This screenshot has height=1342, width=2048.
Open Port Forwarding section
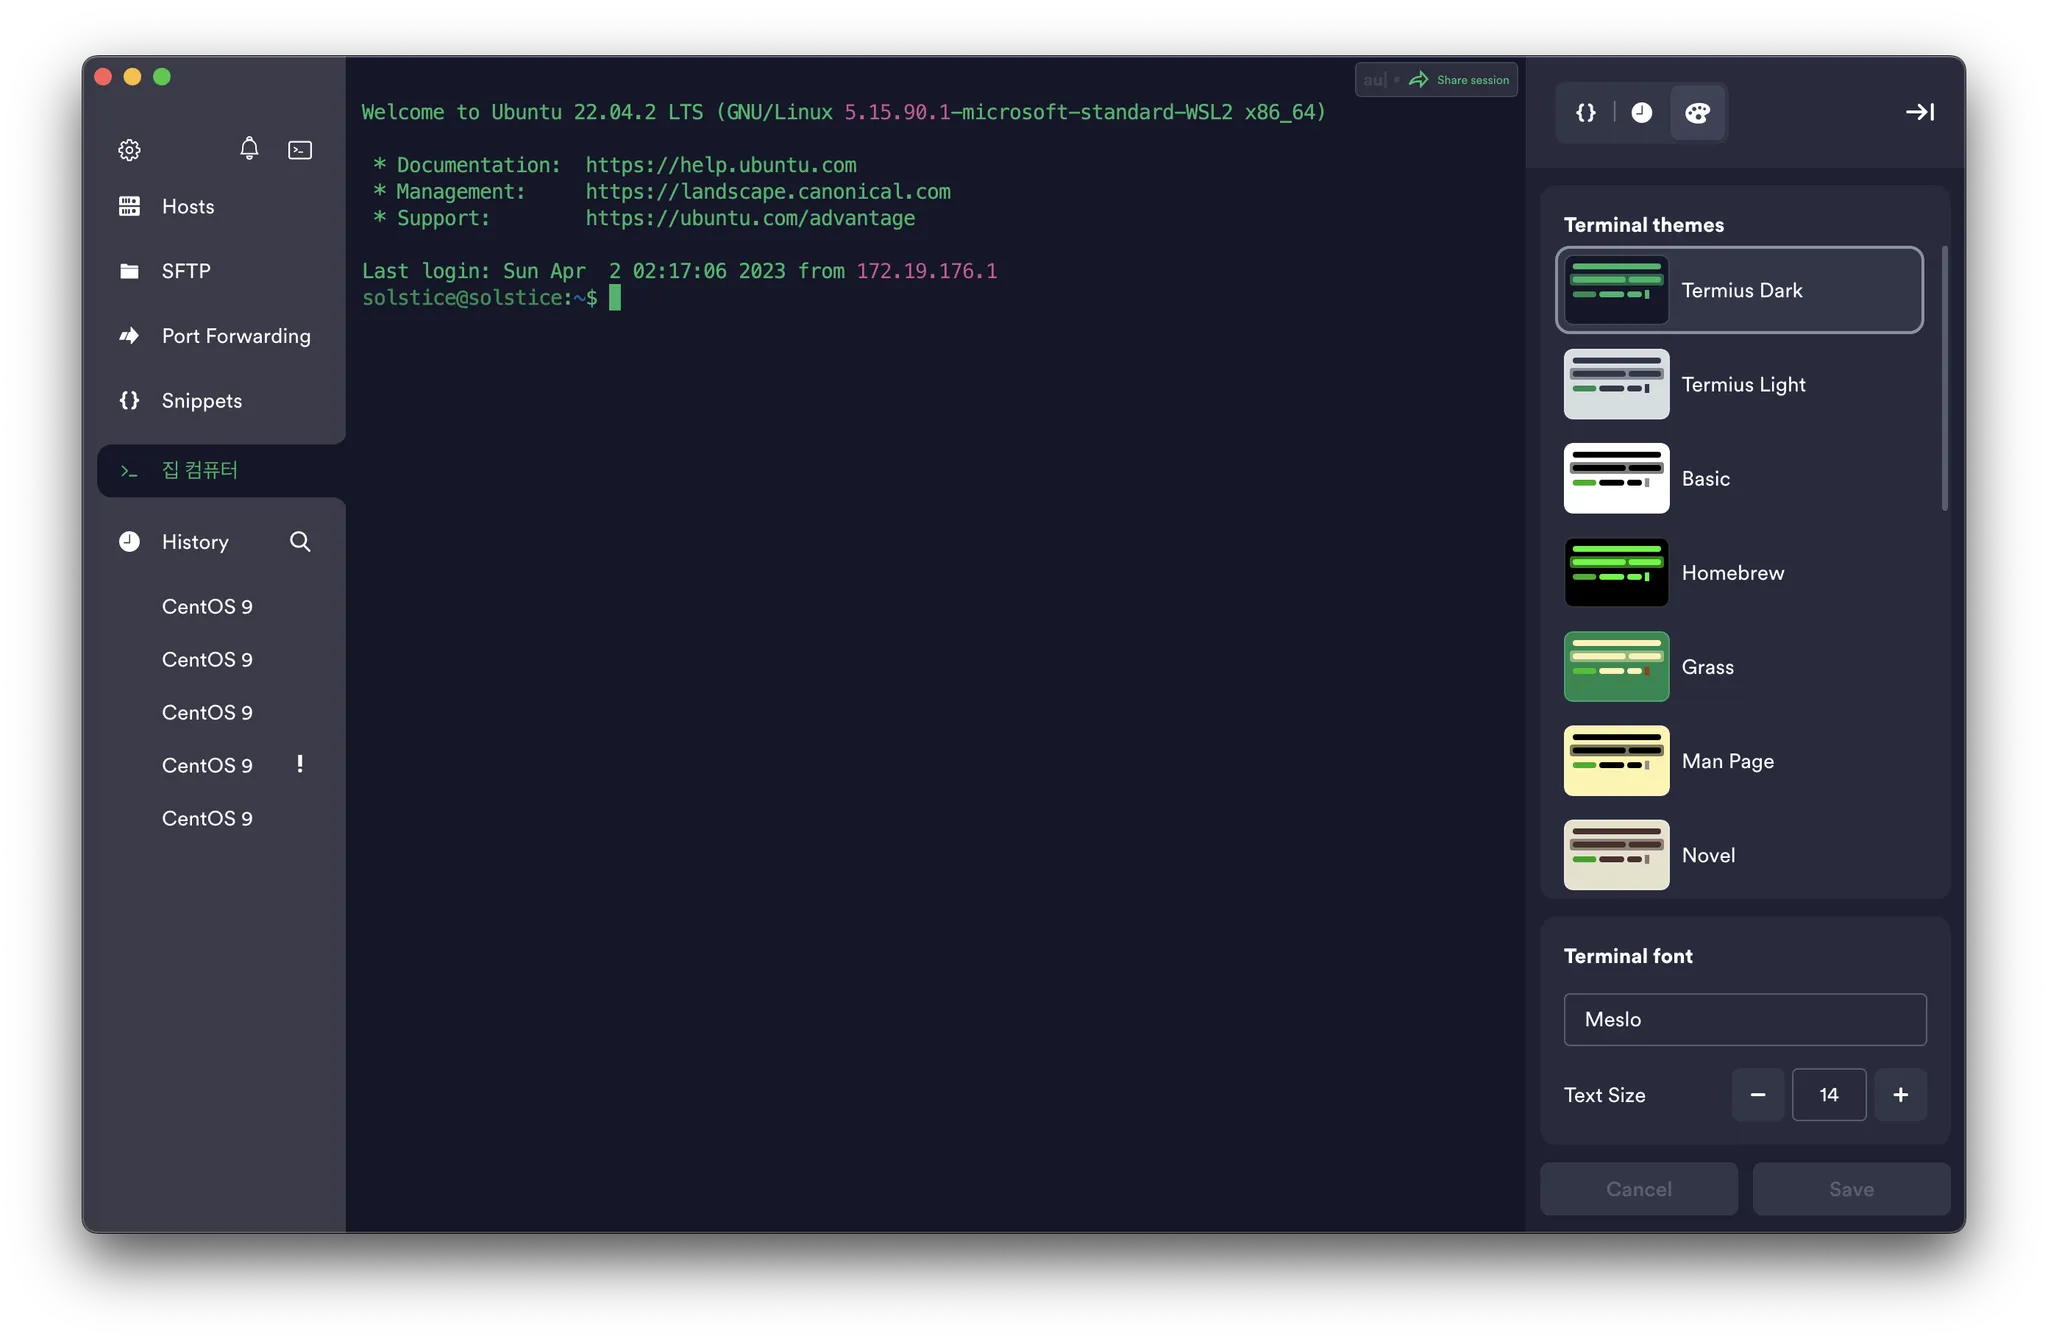[x=236, y=336]
